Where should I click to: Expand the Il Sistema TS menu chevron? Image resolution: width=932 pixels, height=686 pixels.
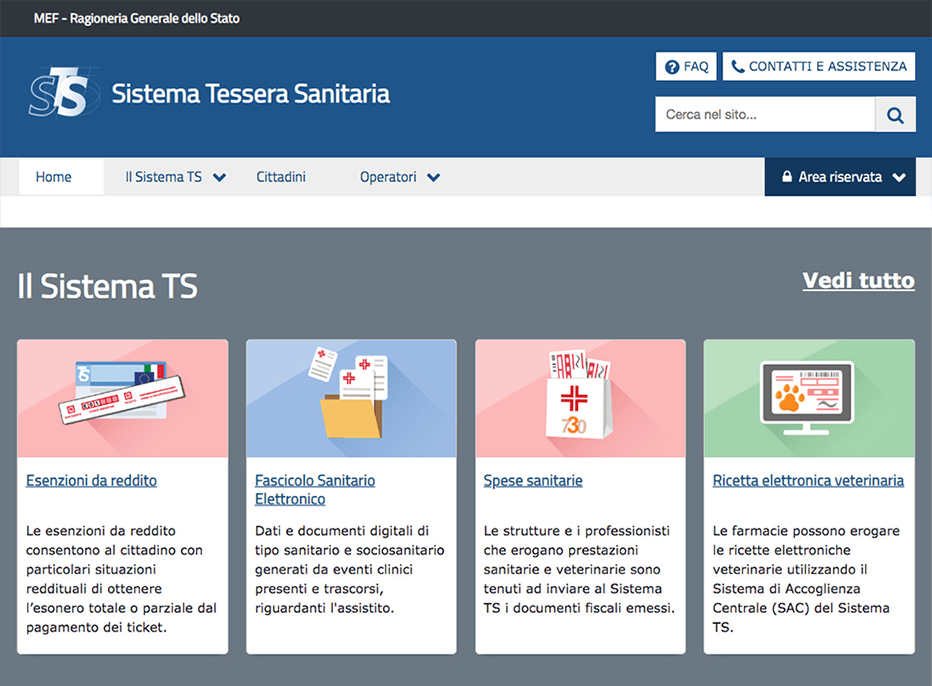click(220, 178)
